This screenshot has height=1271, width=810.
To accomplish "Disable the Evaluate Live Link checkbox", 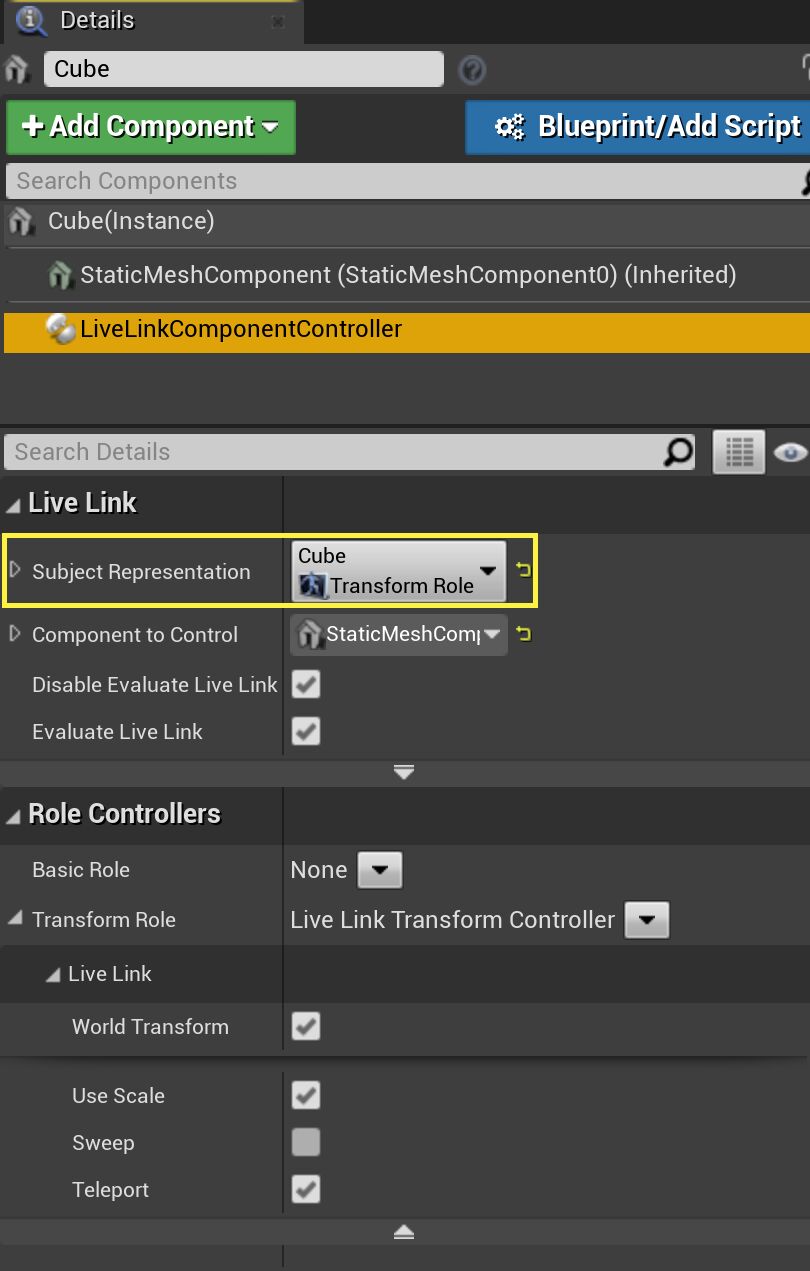I will (x=305, y=731).
